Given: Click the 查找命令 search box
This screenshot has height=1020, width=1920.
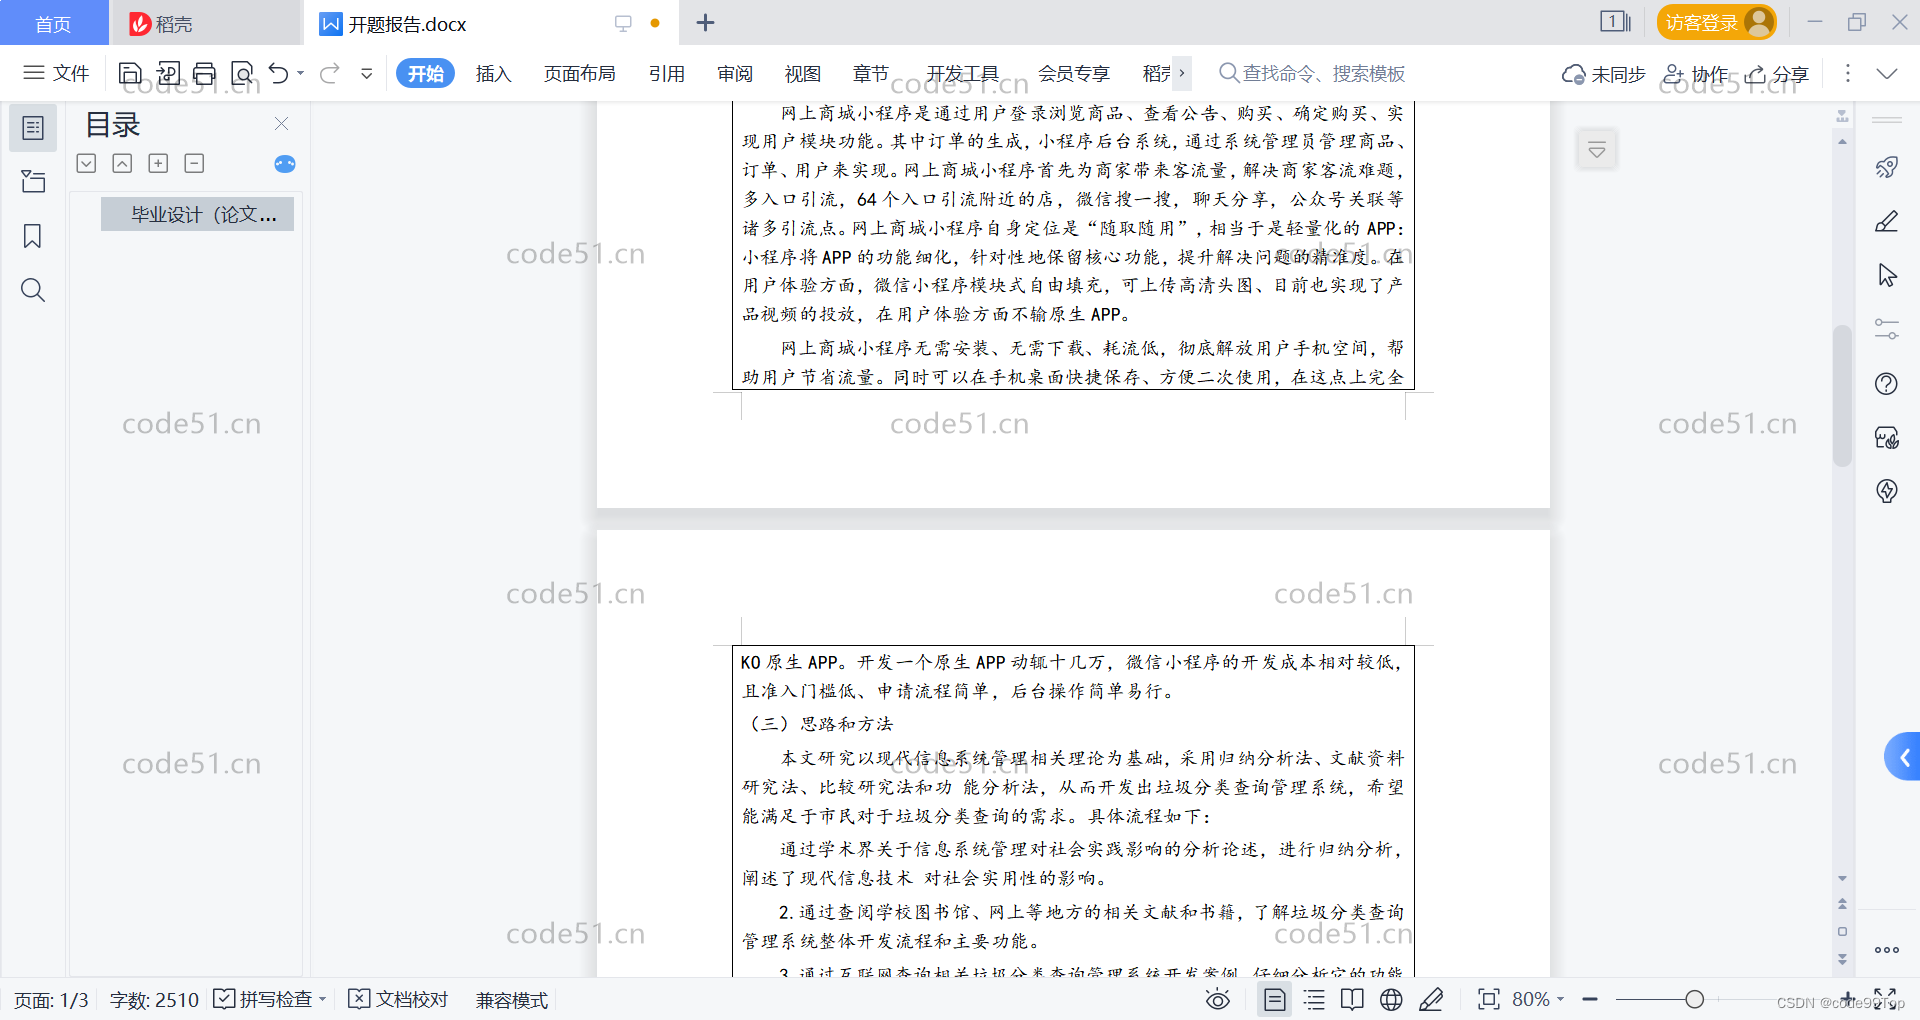Looking at the screenshot, I should 1312,73.
